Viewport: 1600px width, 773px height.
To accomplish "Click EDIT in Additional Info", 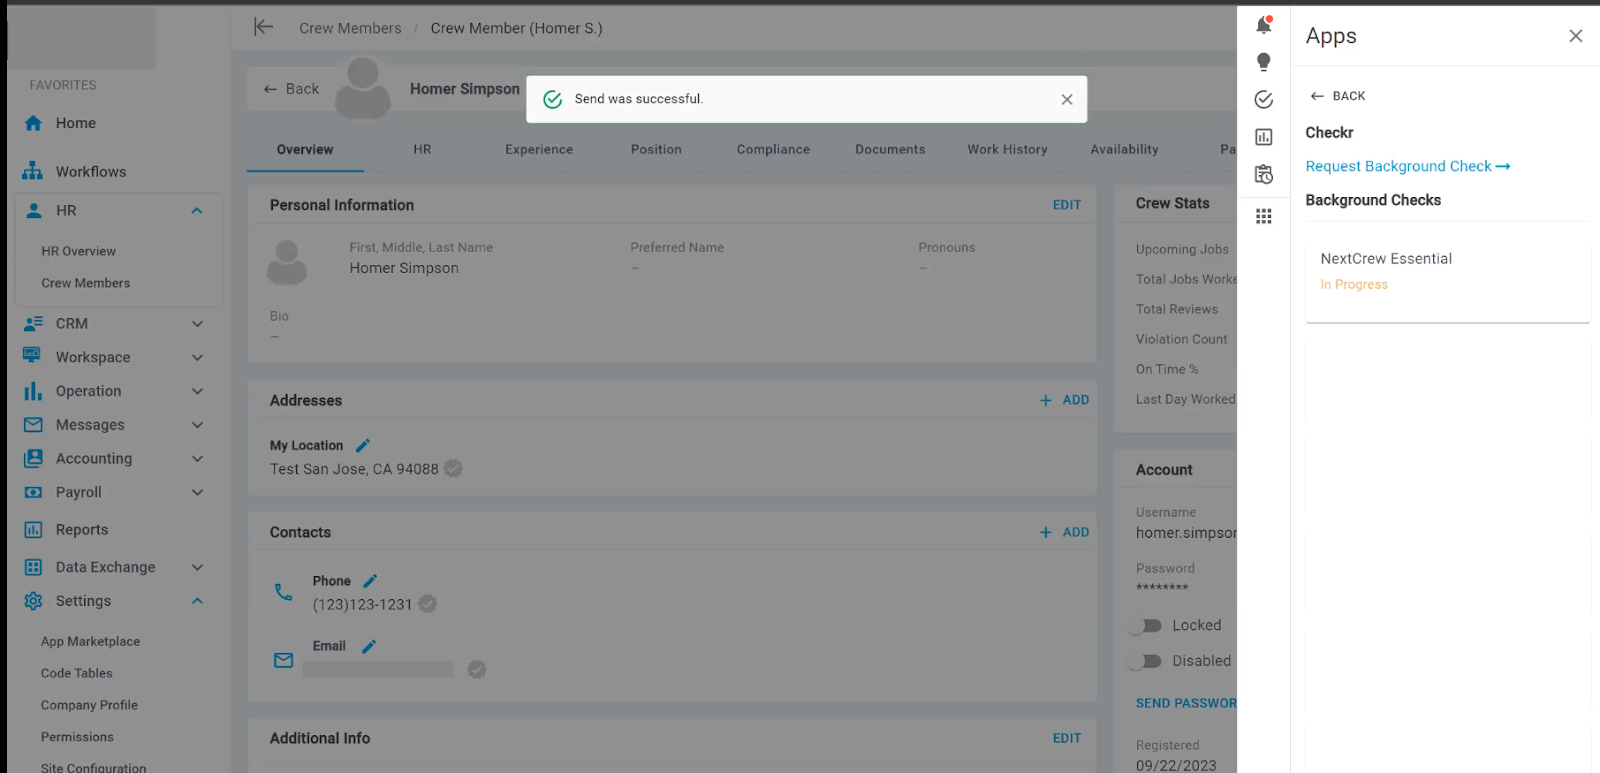I will (1066, 738).
